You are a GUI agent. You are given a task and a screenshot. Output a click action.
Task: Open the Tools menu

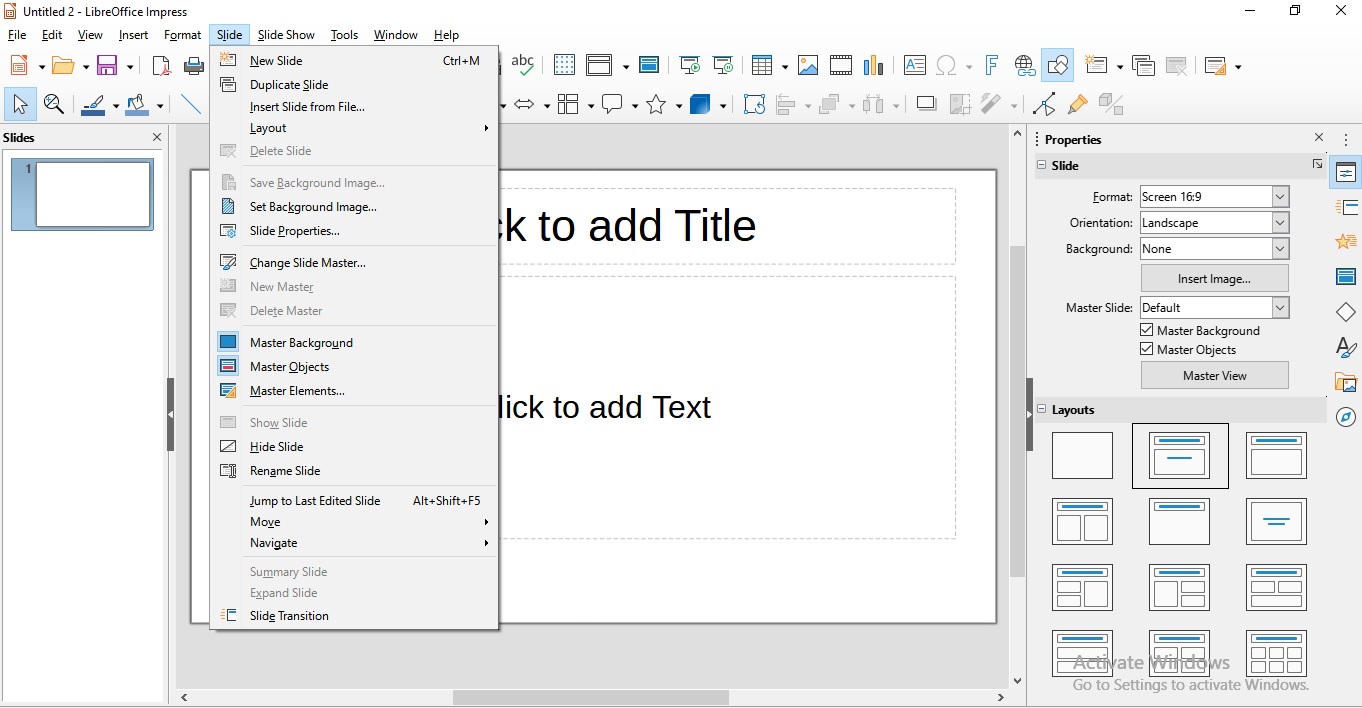coord(344,35)
